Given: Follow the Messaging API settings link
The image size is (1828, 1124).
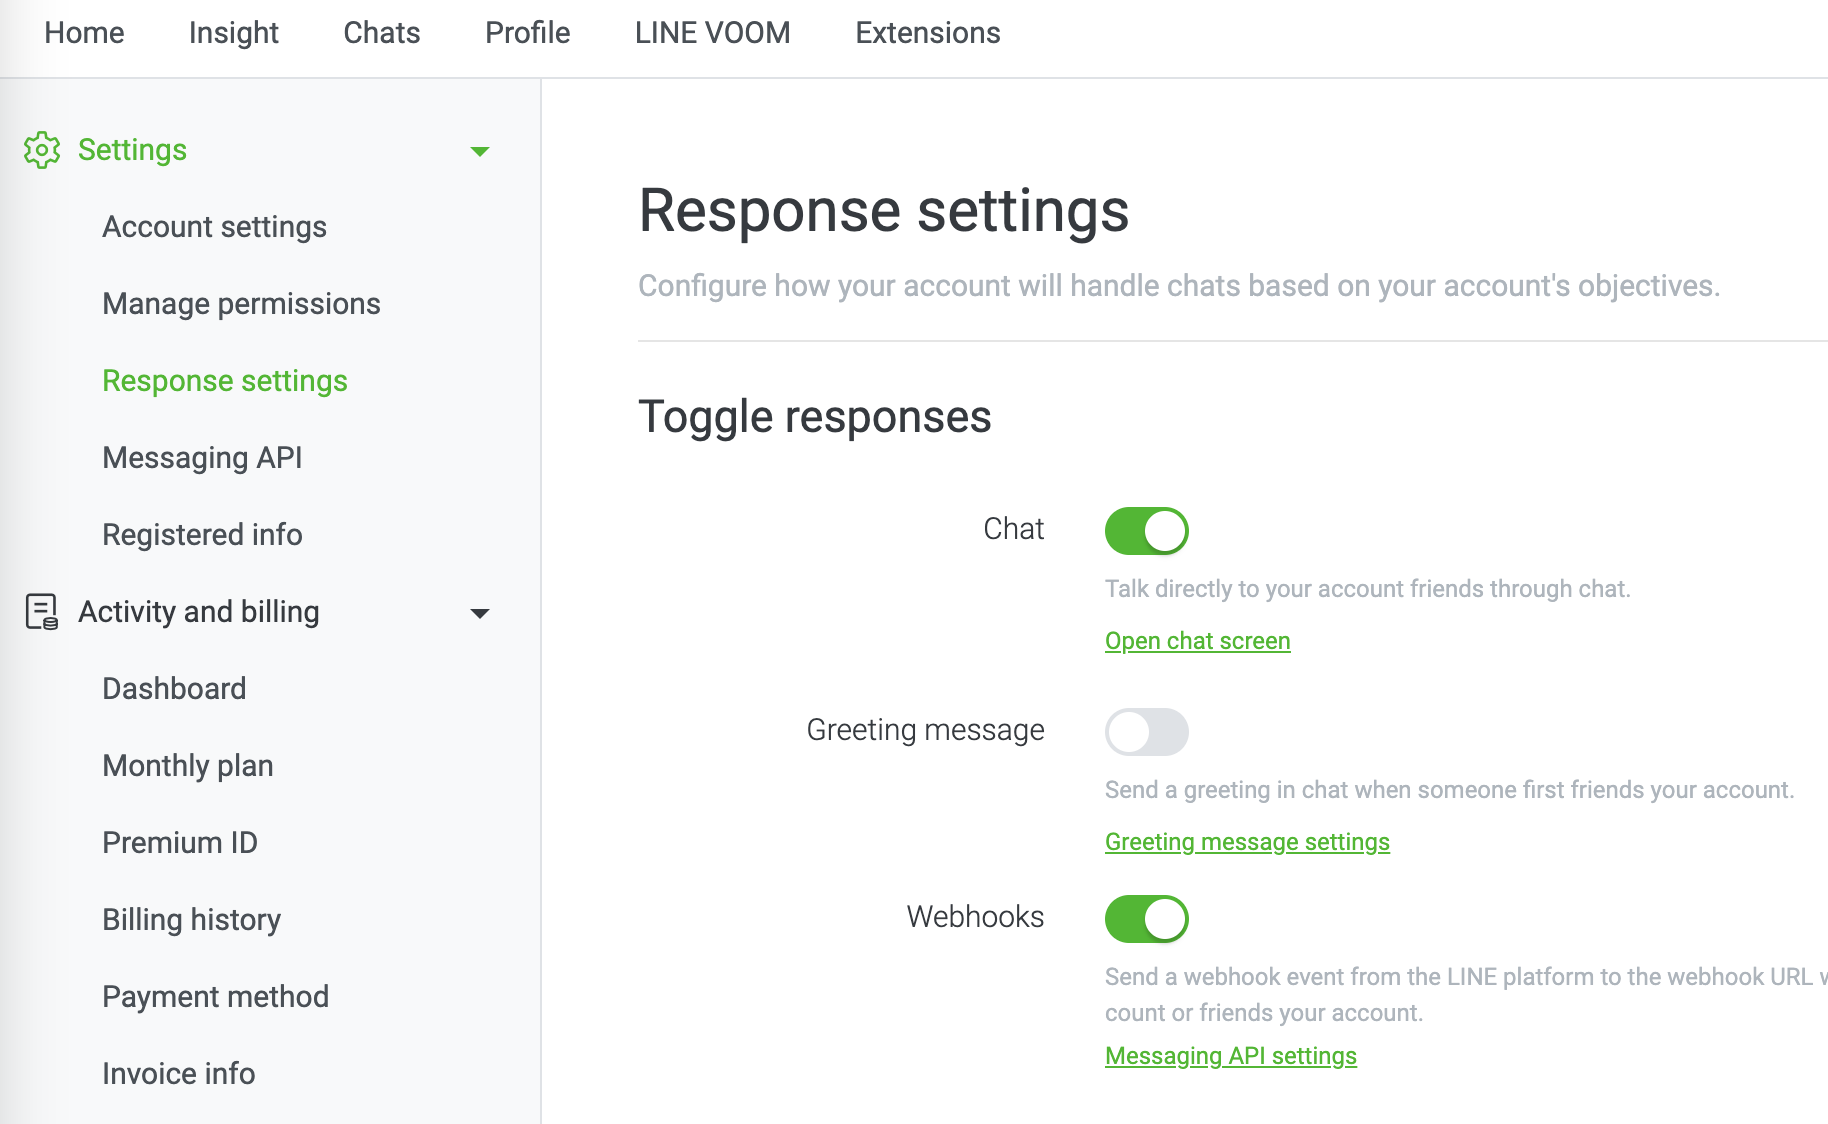Looking at the screenshot, I should (x=1230, y=1056).
